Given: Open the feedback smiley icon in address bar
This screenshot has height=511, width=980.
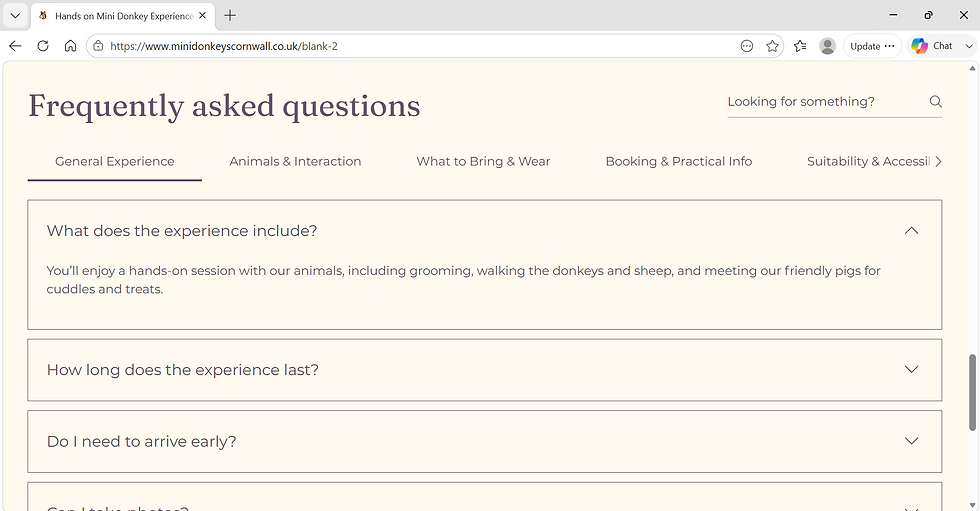Looking at the screenshot, I should click(x=746, y=46).
